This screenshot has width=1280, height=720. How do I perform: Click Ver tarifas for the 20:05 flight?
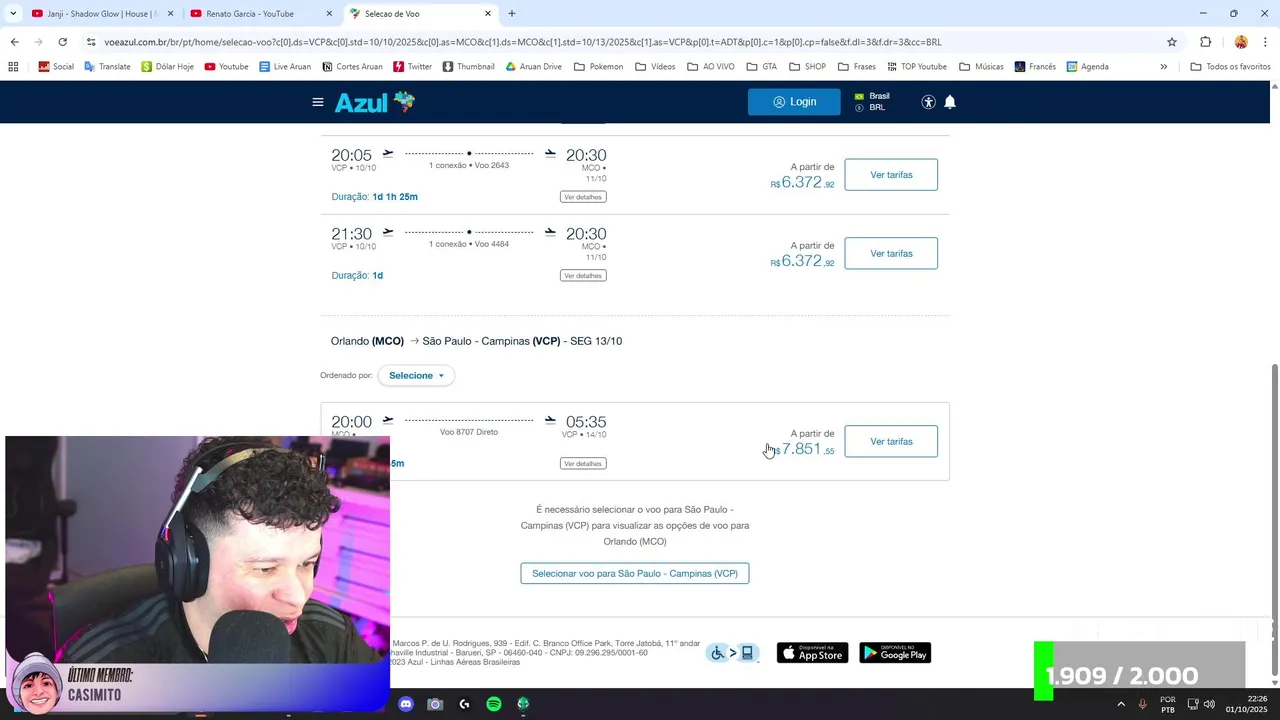891,175
